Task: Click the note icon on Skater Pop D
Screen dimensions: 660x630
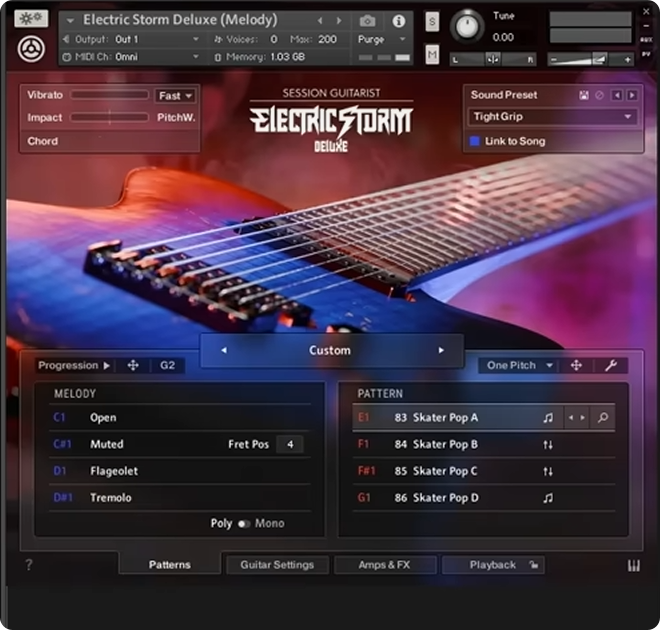Action: pyautogui.click(x=548, y=498)
